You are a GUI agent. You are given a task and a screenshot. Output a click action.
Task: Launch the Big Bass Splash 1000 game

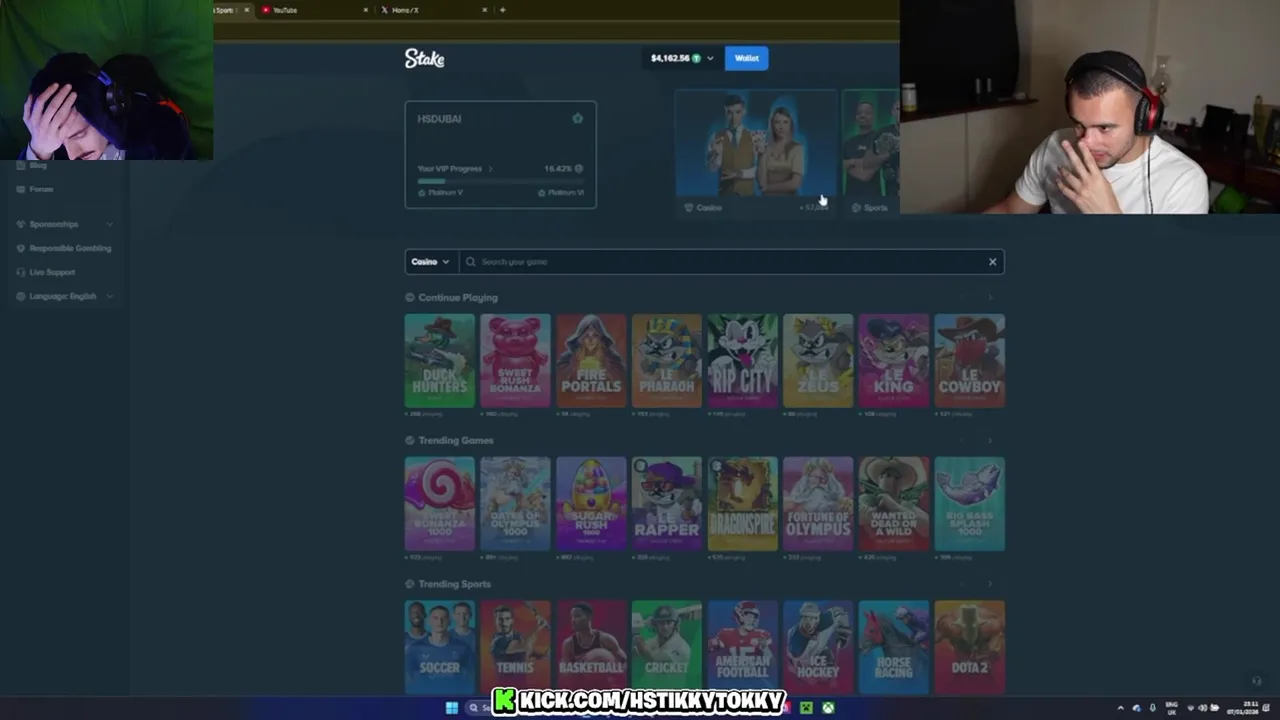pos(969,503)
